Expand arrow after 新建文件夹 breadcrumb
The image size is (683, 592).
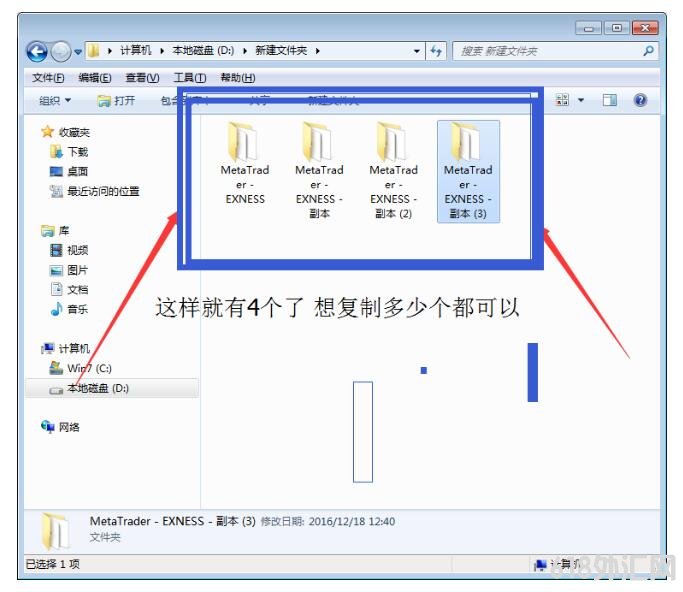click(x=318, y=51)
